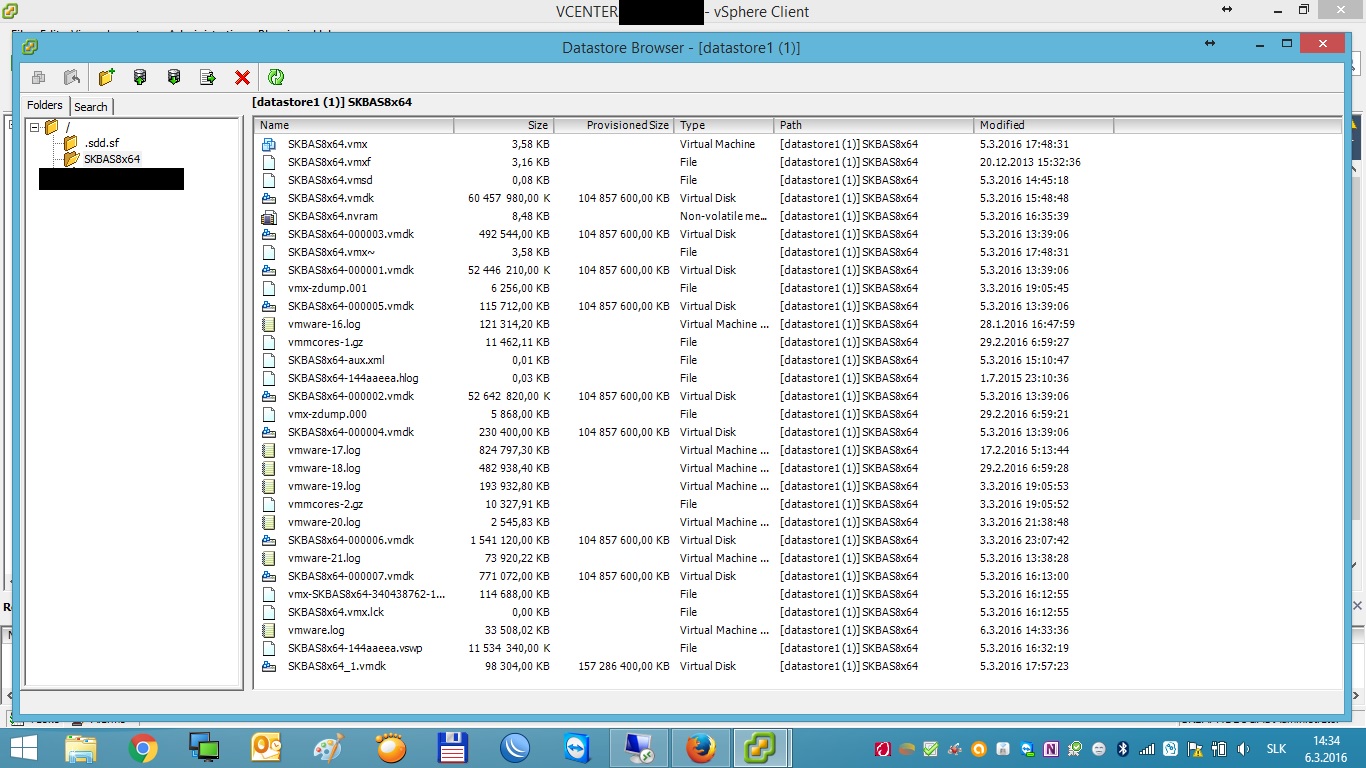The image size is (1366, 768).
Task: Select the file vmware-19.log
Action: tap(324, 486)
